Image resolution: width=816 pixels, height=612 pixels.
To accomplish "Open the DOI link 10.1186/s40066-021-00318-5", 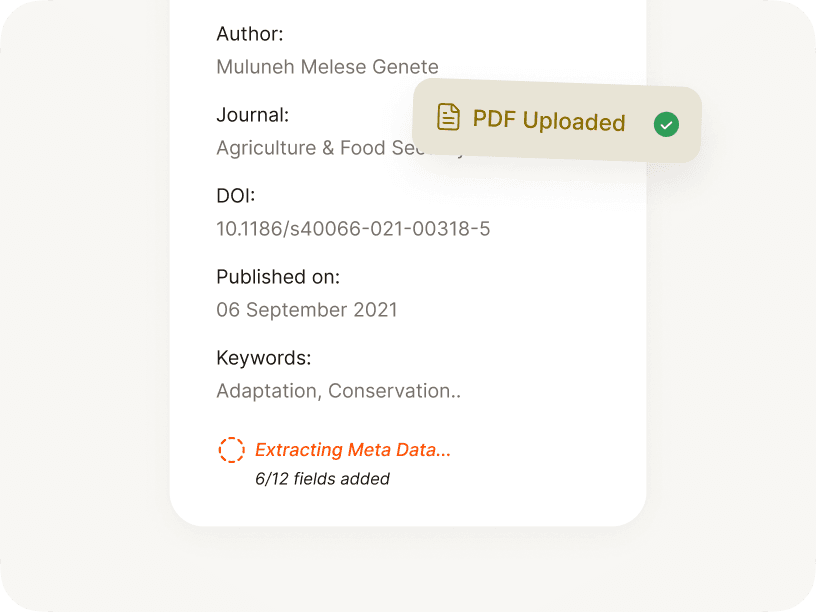I will pyautogui.click(x=353, y=228).
